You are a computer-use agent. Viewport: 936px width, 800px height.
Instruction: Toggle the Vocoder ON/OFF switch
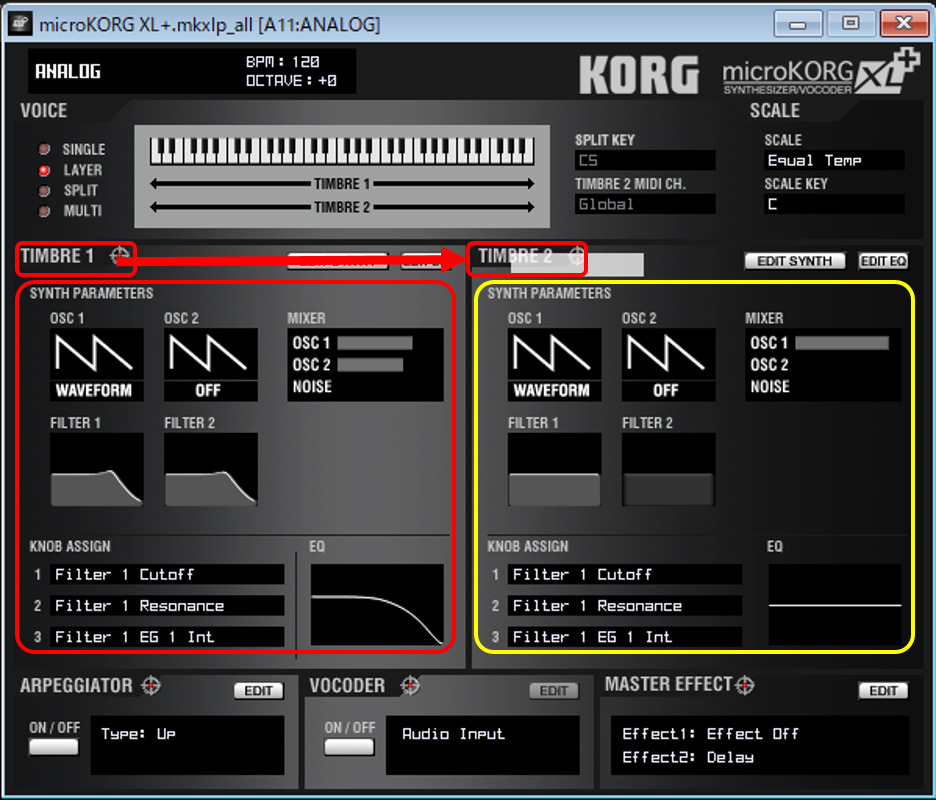[349, 747]
